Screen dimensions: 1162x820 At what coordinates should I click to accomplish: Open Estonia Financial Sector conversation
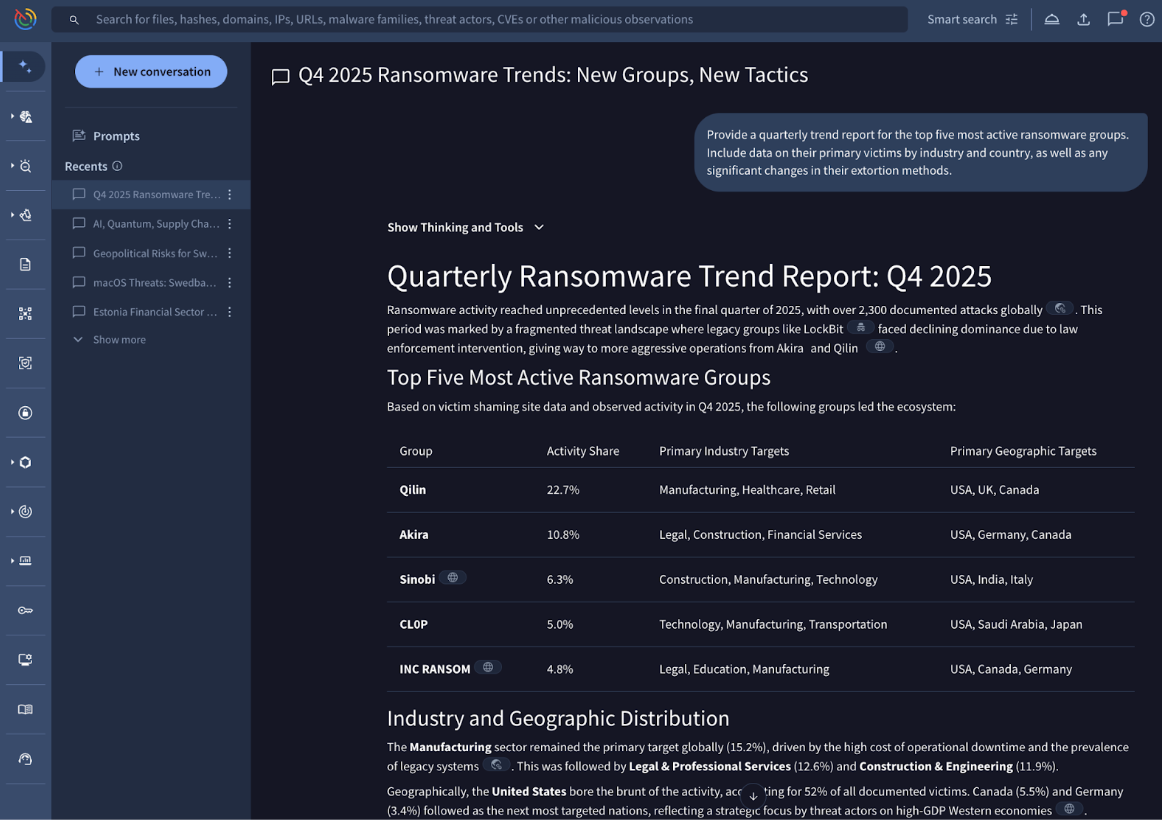coord(154,312)
